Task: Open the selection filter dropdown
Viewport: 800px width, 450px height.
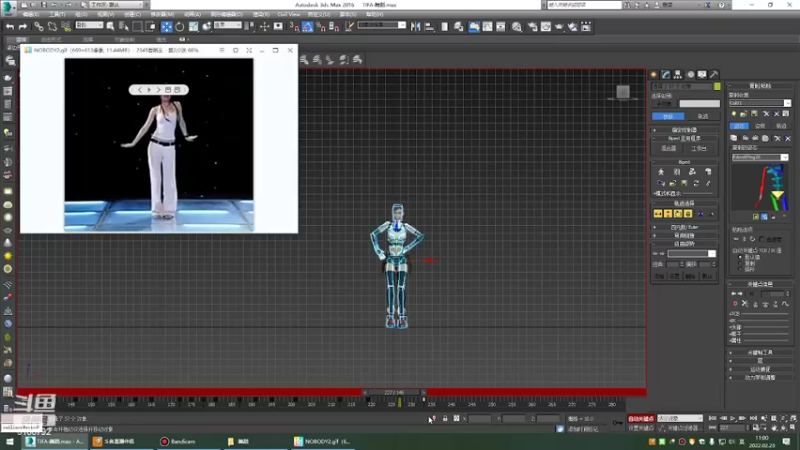Action: point(89,25)
